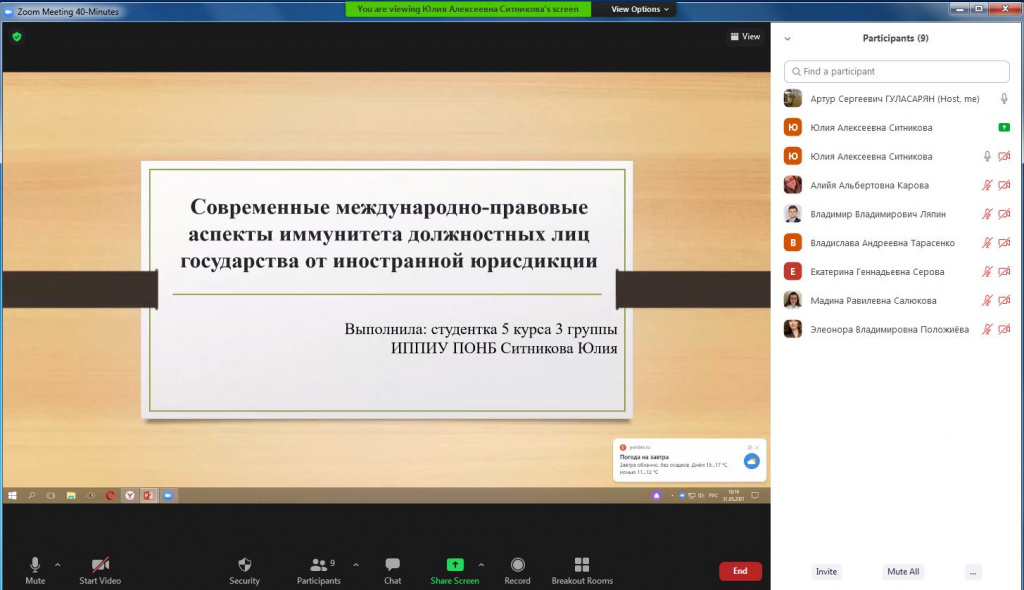Select participant Элеонора Владимировна Положиёва by name
The image size is (1024, 590).
889,329
